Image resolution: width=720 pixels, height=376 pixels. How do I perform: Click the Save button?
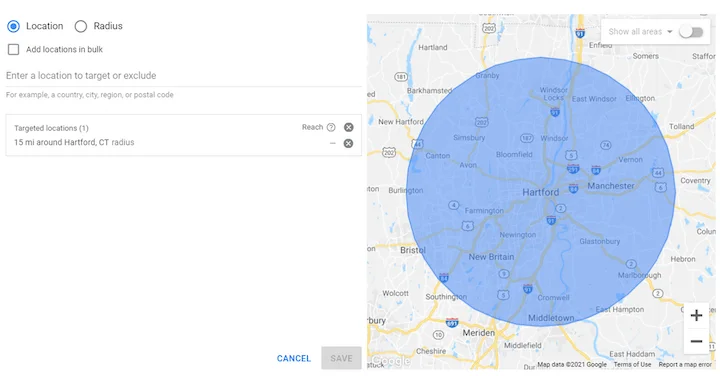341,358
